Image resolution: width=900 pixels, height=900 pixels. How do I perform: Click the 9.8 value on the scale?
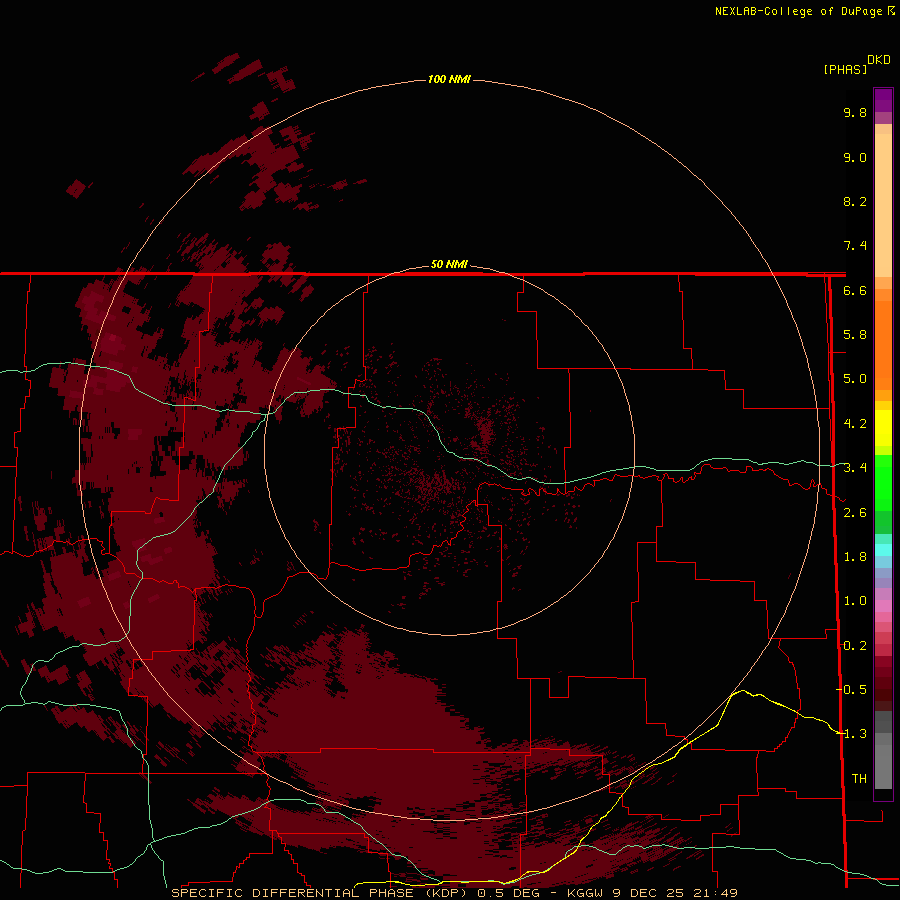[x=855, y=112]
